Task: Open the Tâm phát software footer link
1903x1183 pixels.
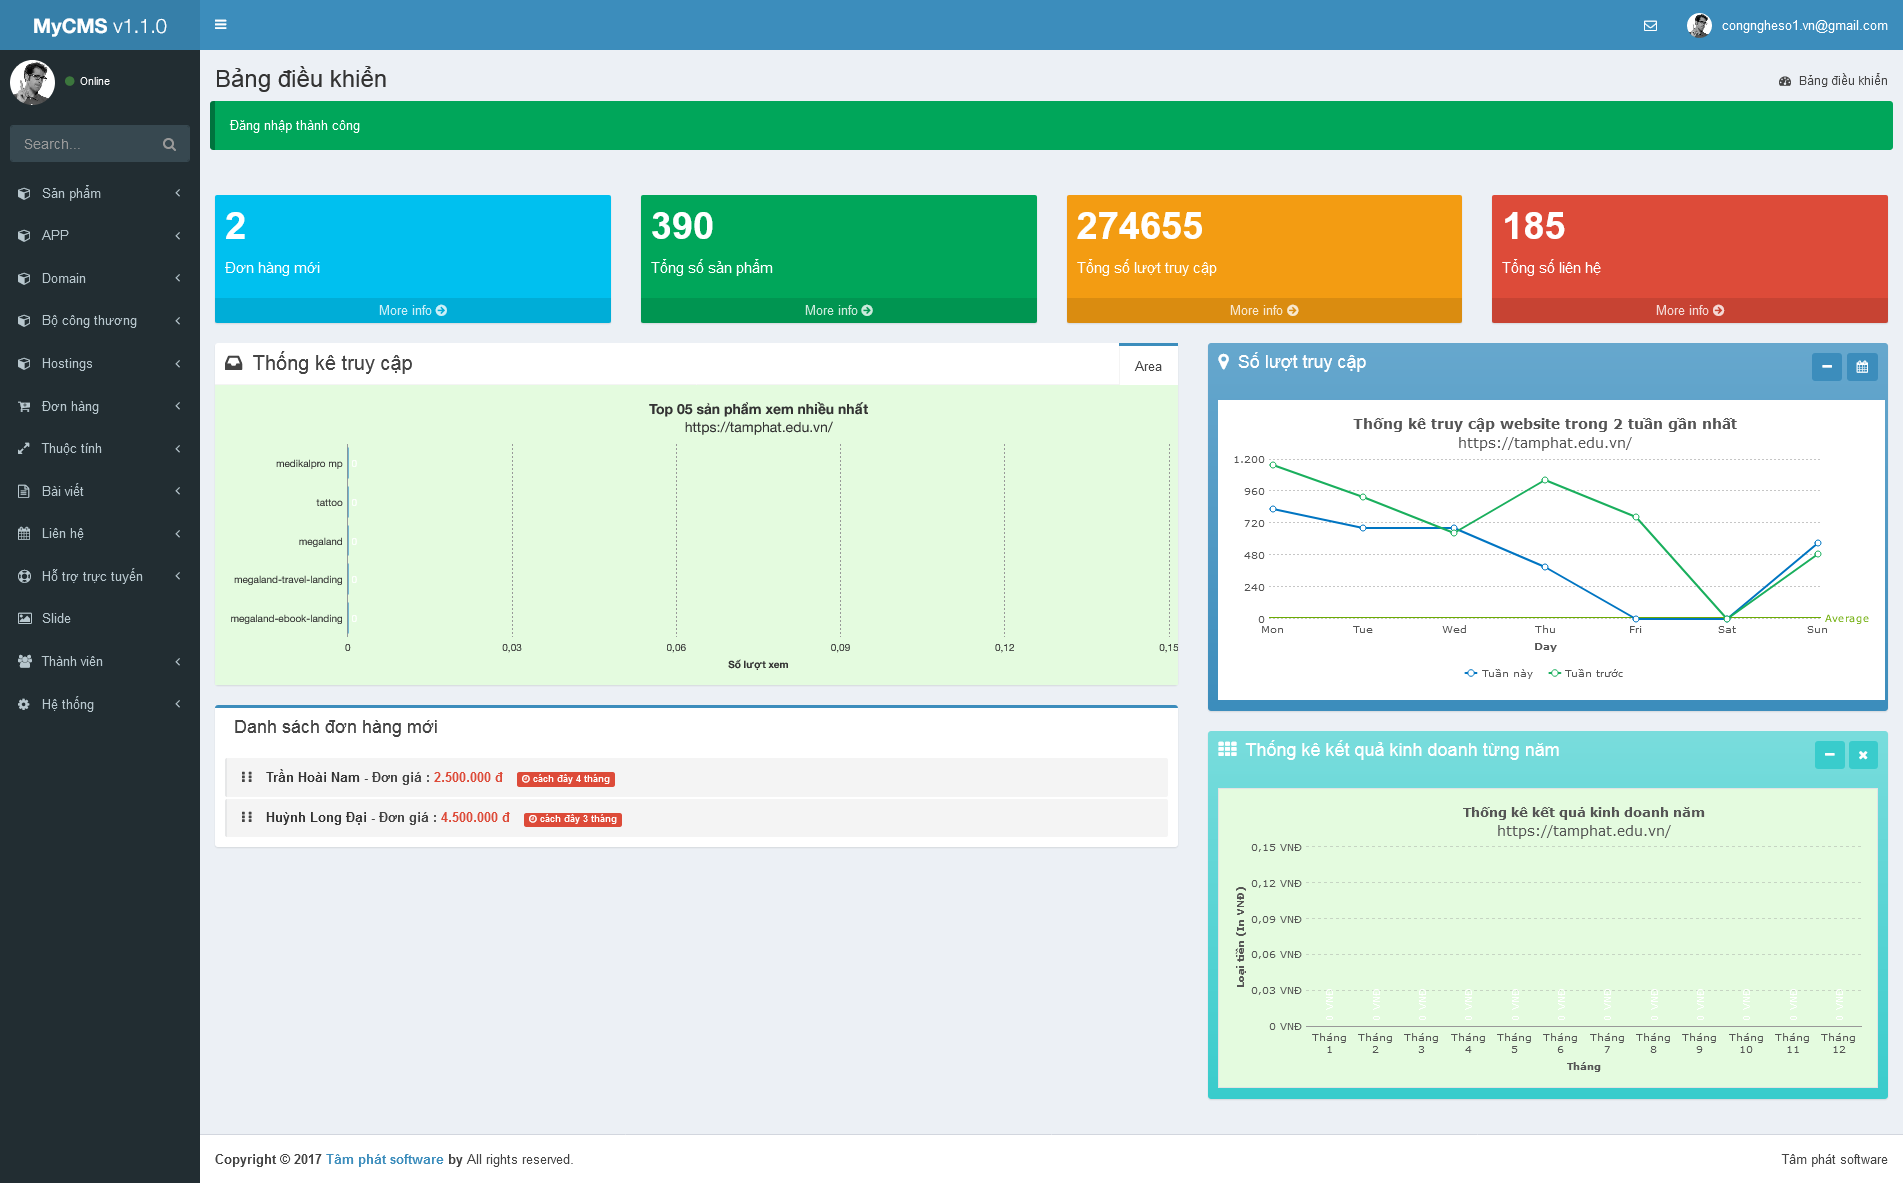Action: (384, 1160)
